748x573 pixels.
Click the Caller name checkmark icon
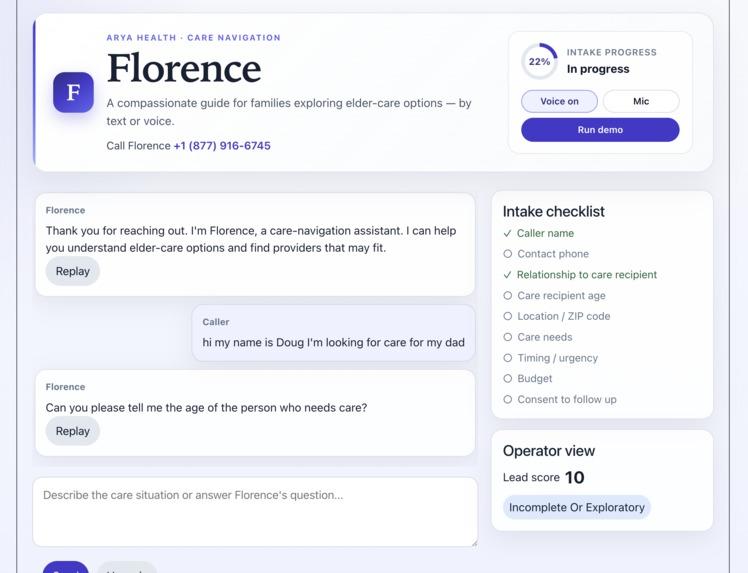507,233
